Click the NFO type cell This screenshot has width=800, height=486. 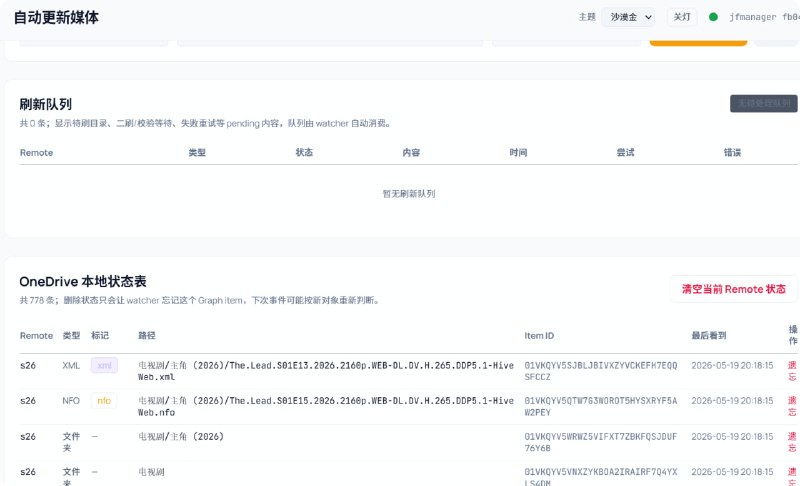click(x=71, y=401)
